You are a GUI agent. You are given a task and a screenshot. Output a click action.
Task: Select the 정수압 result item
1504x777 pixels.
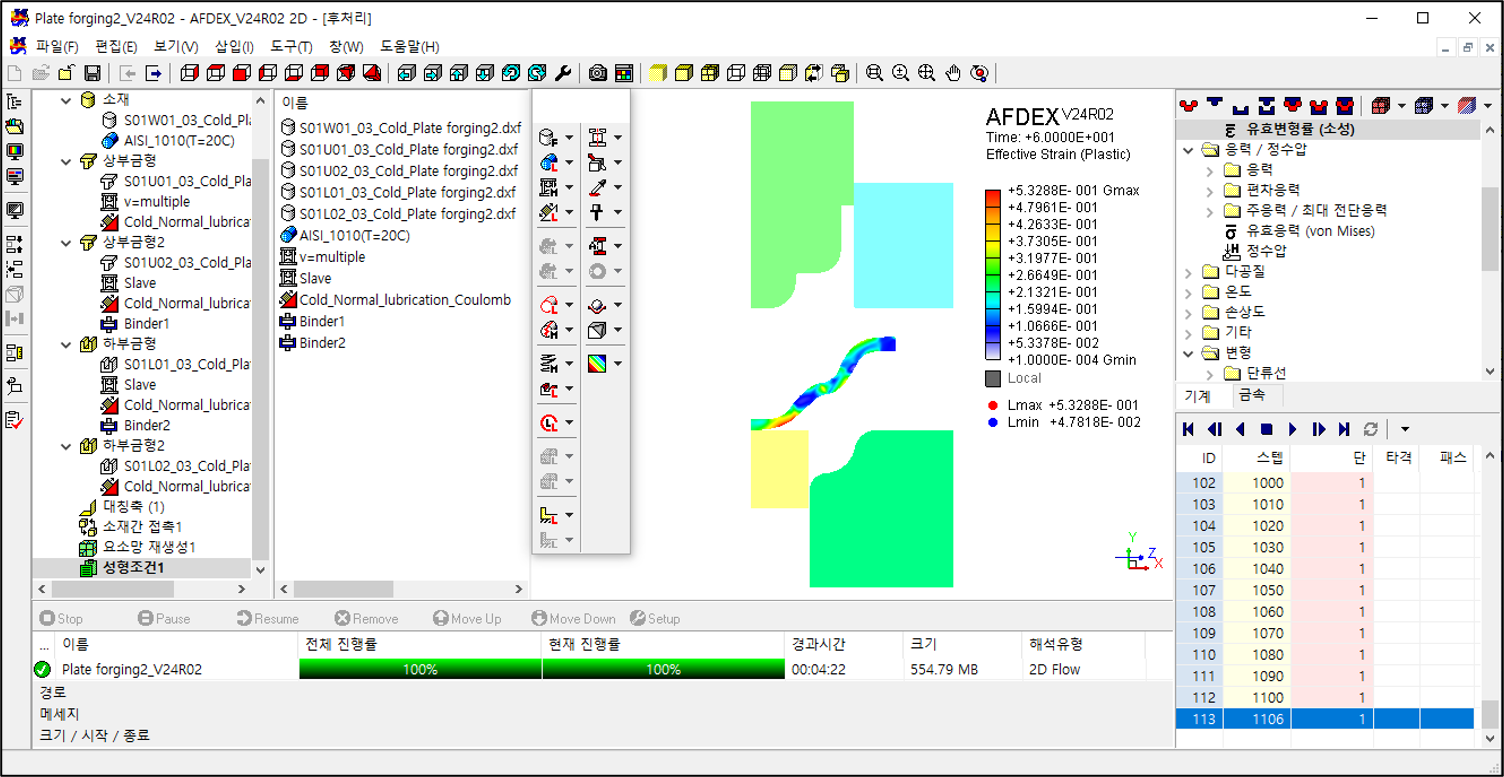pyautogui.click(x=1267, y=251)
